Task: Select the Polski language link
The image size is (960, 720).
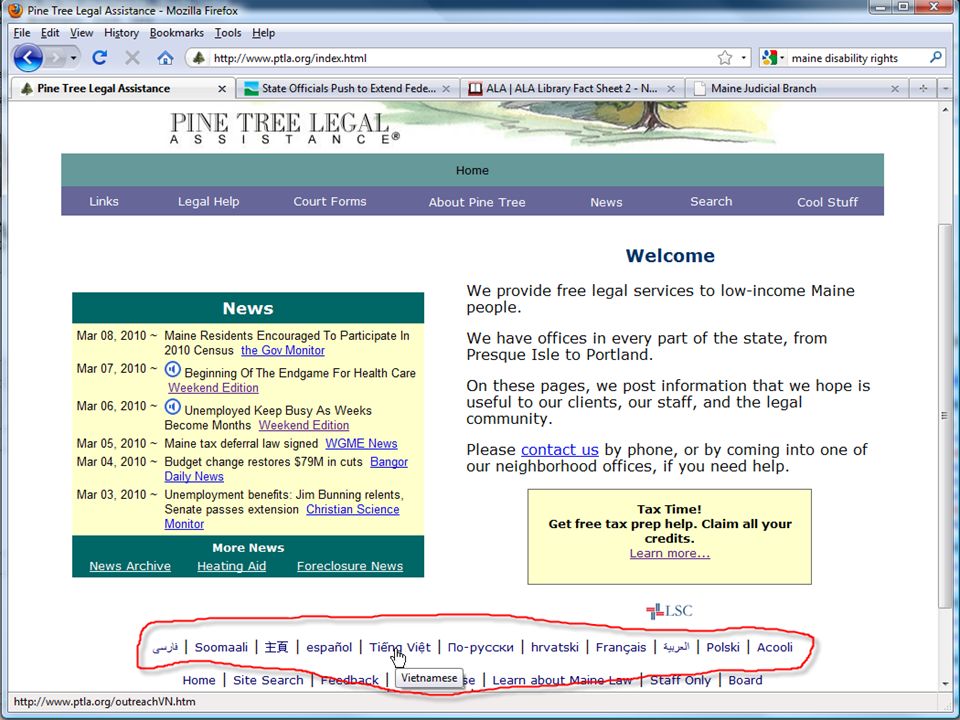Action: click(x=723, y=647)
